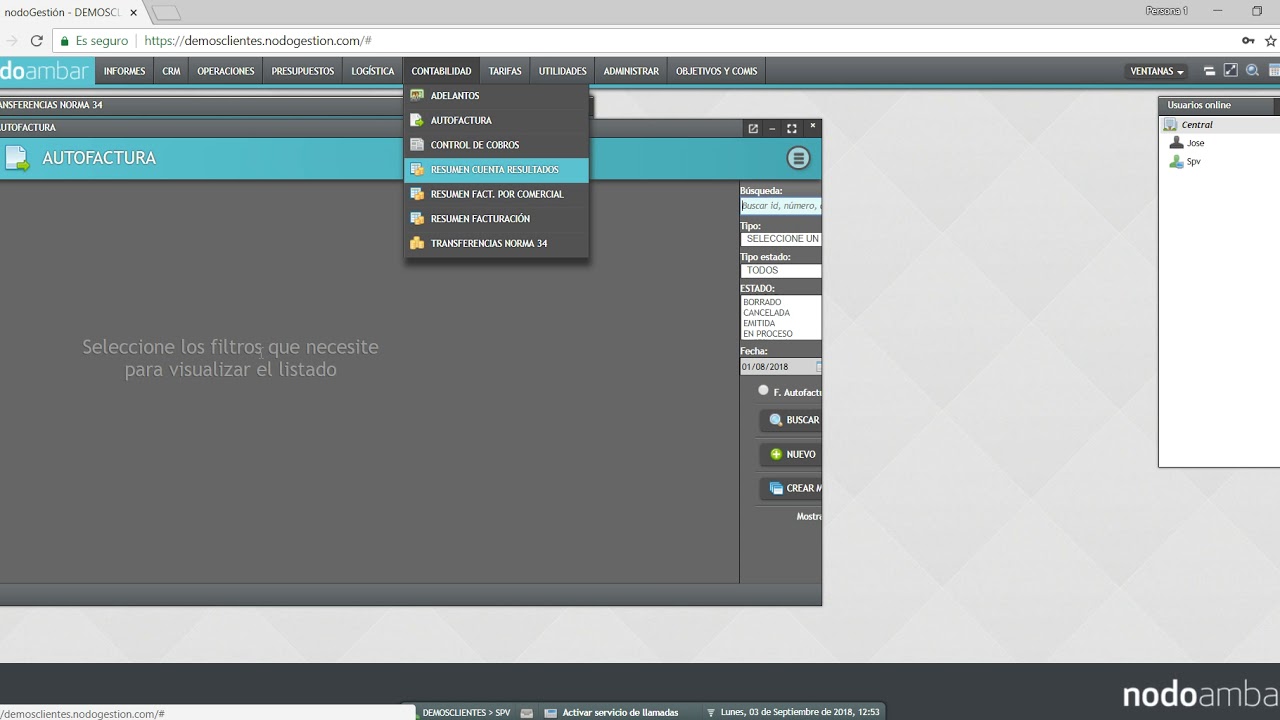Open the Presupuestos menu
The height and width of the screenshot is (720, 1280).
point(303,71)
